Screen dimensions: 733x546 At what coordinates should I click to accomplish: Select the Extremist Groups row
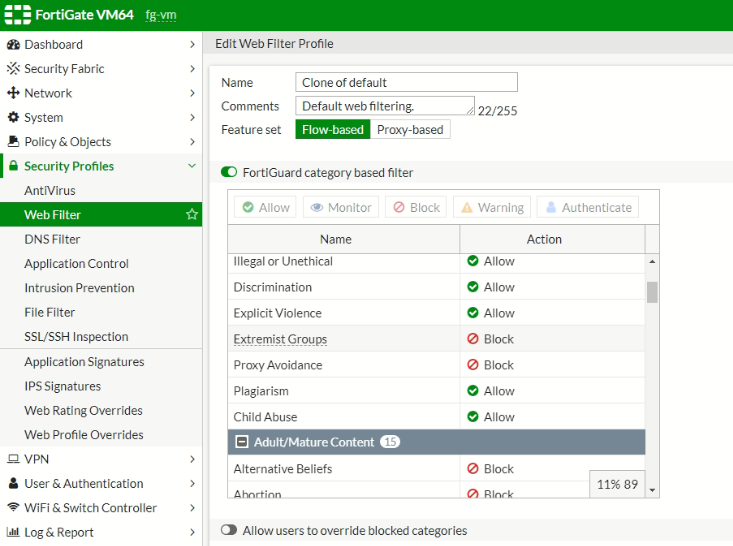[437, 338]
